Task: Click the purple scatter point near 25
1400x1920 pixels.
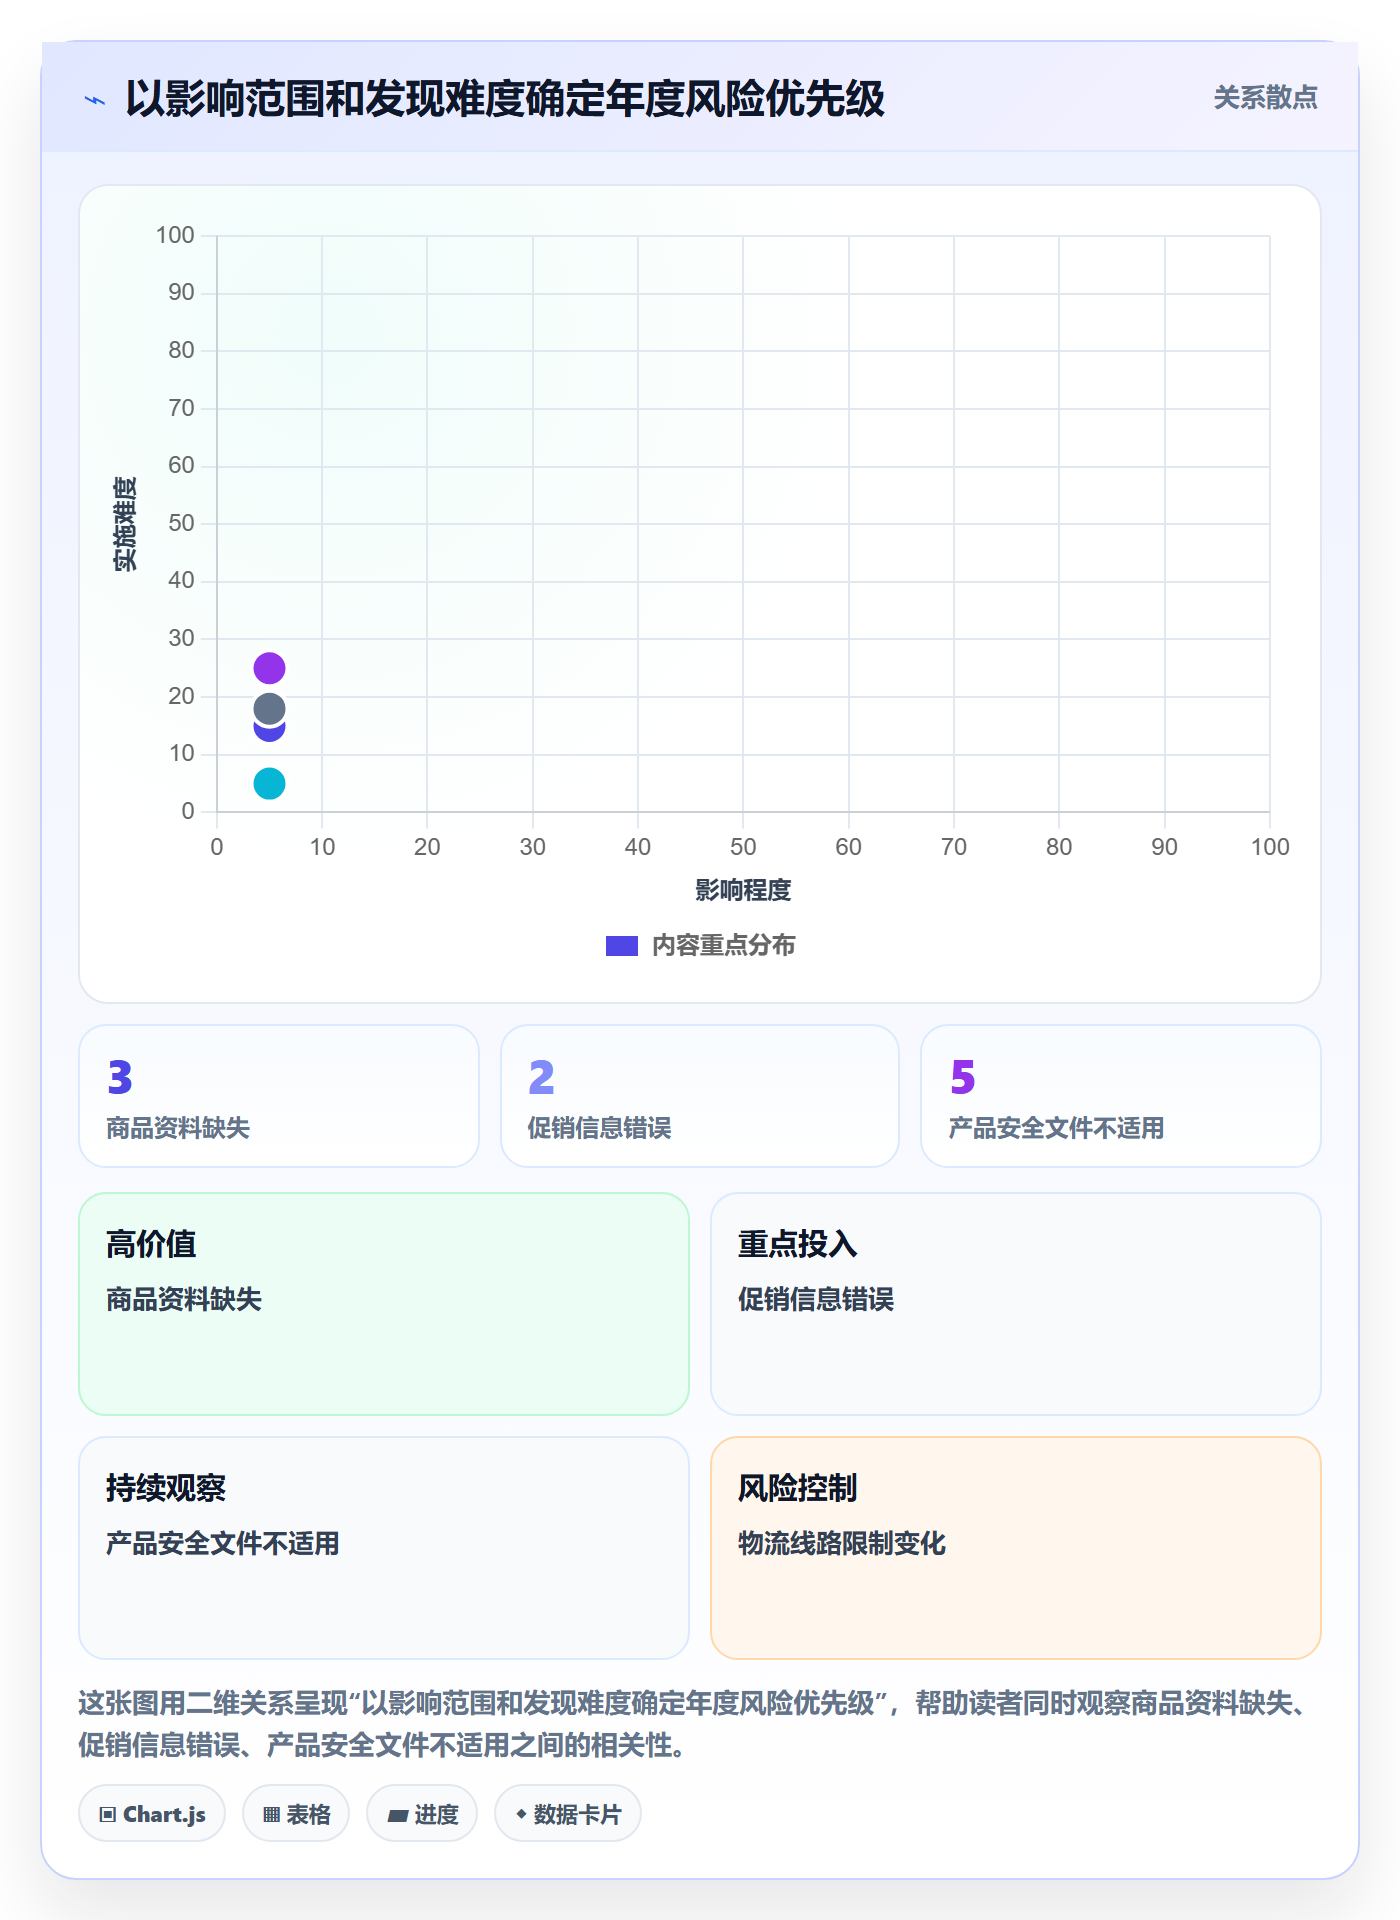Action: coord(269,668)
